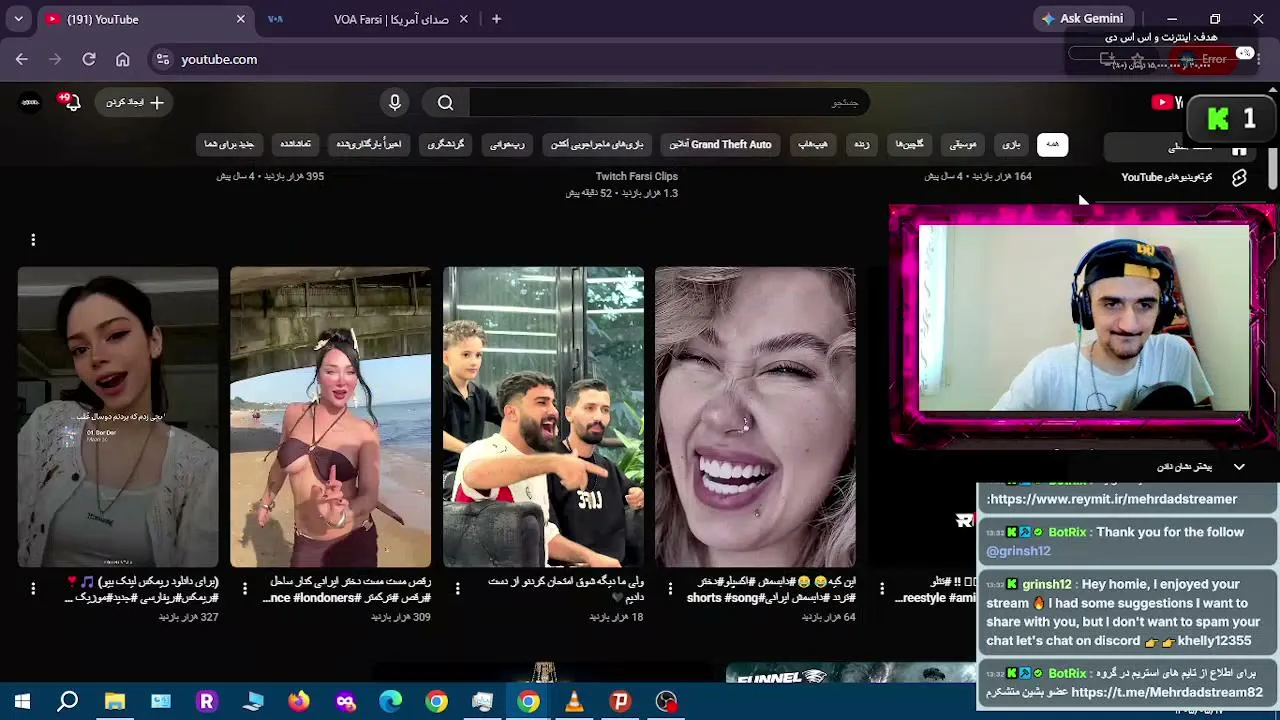Viewport: 1280px width, 720px height.
Task: Play the Short with laughing blonde woman
Action: tap(755, 417)
